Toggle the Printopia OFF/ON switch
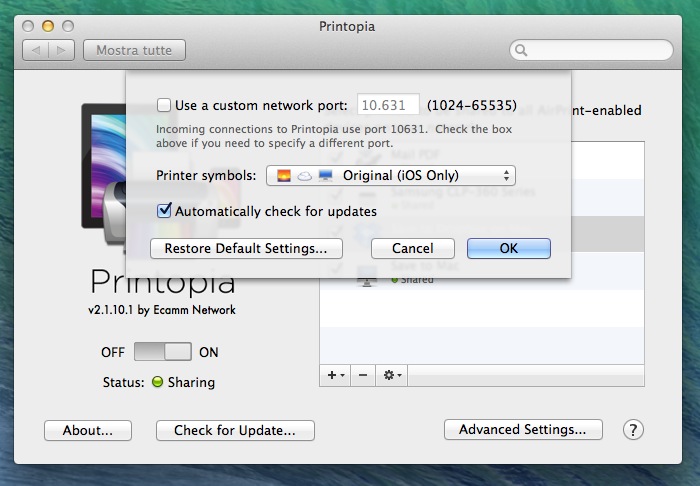 (163, 352)
